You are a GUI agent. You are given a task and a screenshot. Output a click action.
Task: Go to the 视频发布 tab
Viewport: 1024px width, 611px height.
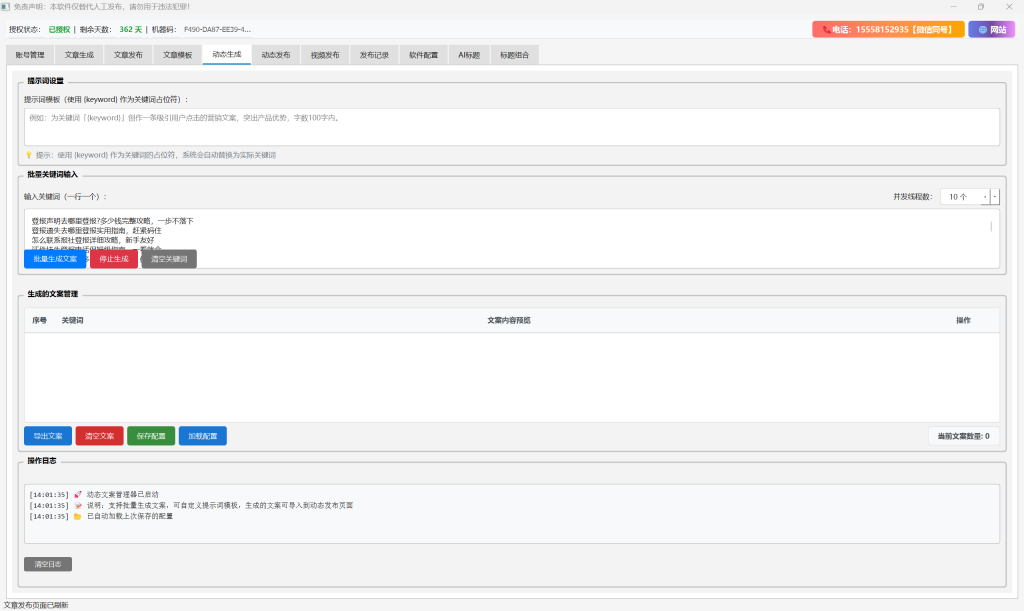point(325,55)
